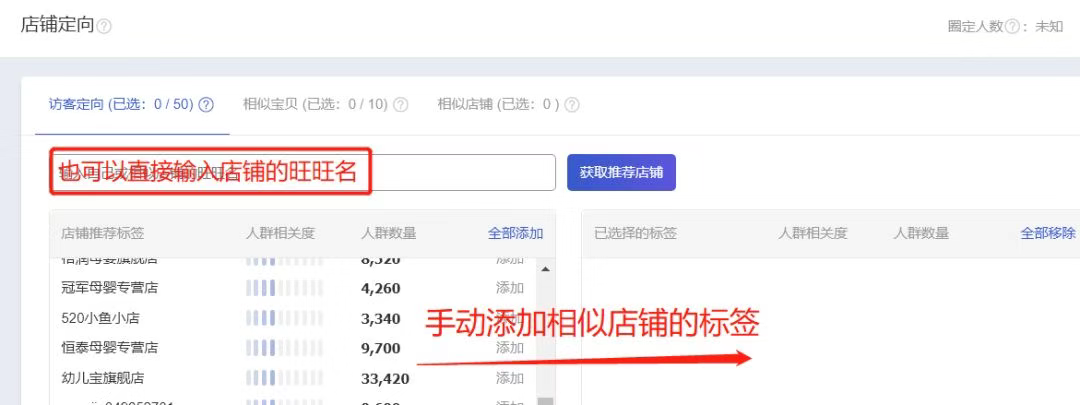Screen dimensions: 1080x405
Task: Add the 恒泰母婴专营店 tag
Action: [x=510, y=348]
